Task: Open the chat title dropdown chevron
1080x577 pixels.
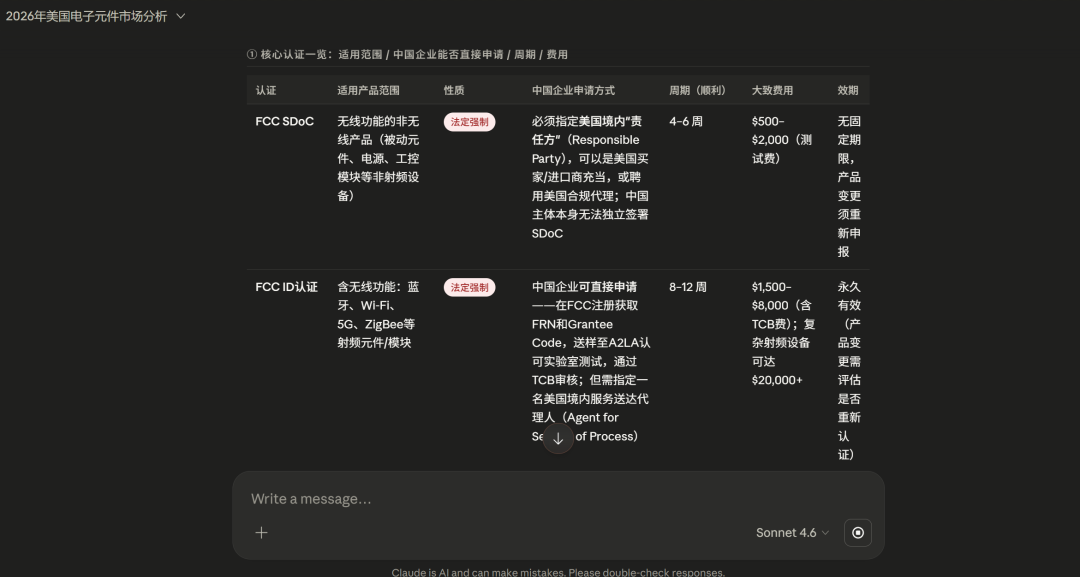Action: coord(180,16)
